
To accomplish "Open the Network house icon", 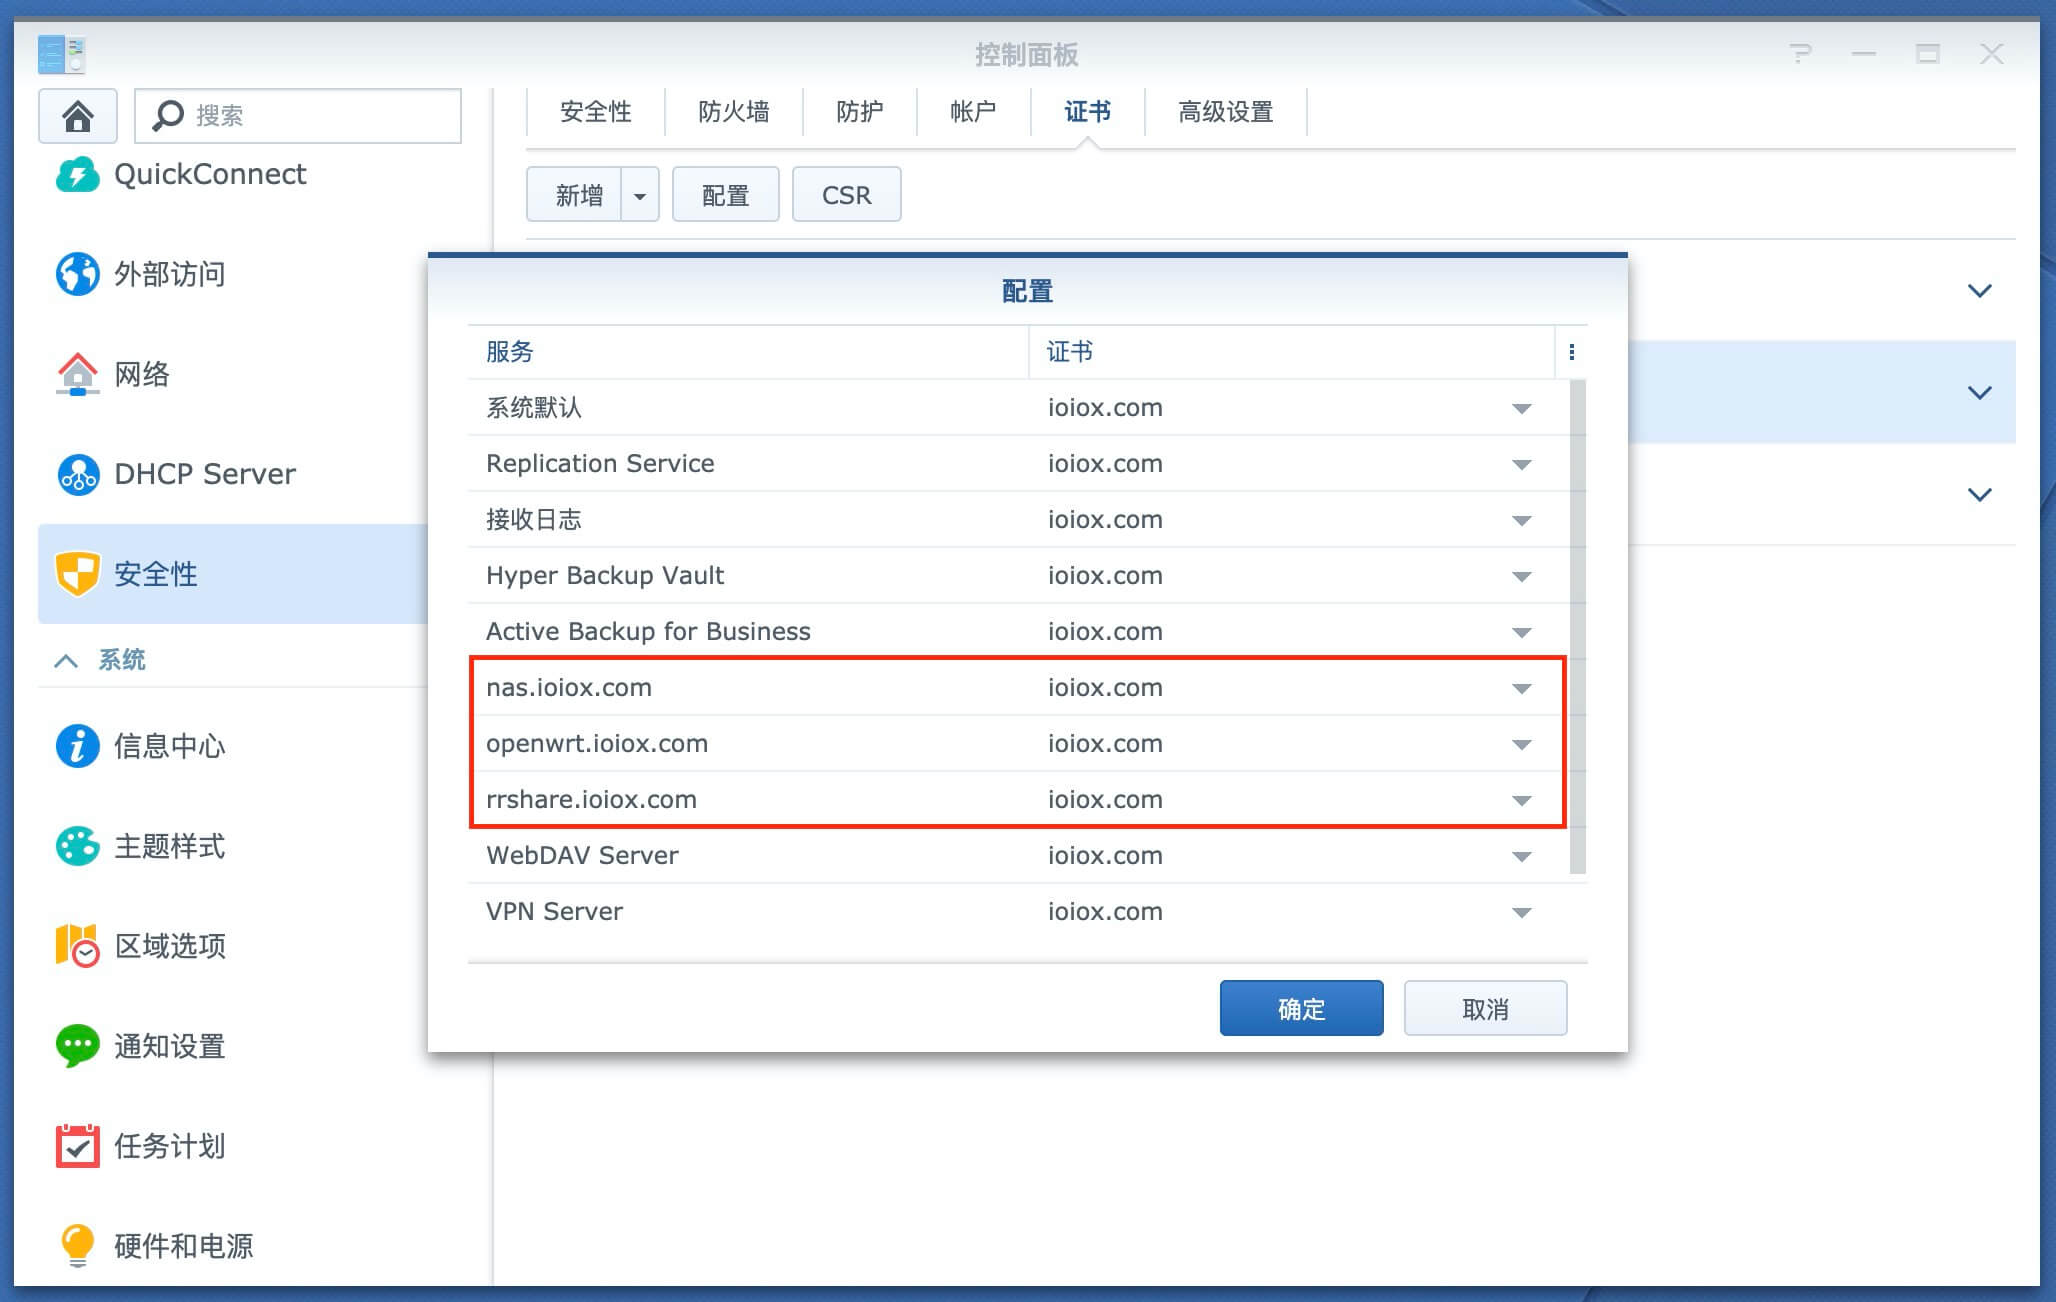I will (77, 374).
